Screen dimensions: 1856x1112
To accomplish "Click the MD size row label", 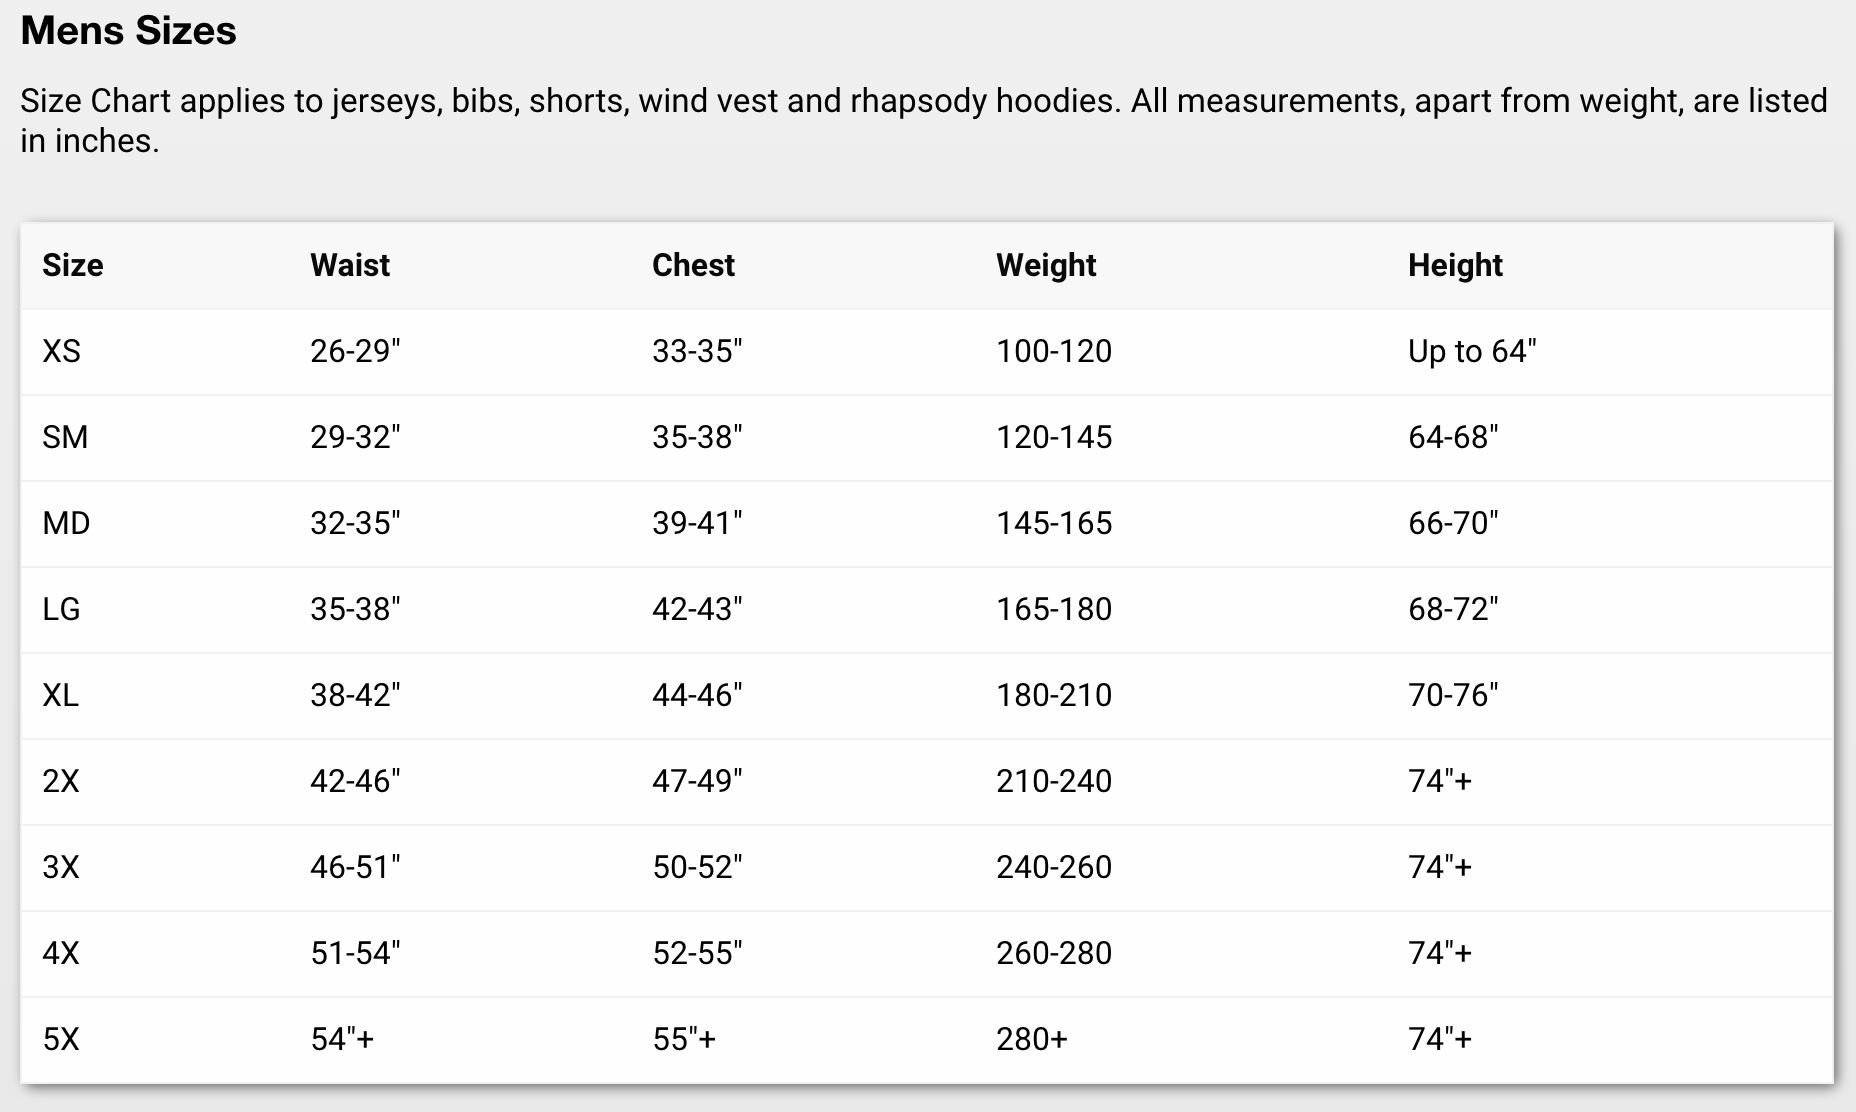I will click(66, 523).
